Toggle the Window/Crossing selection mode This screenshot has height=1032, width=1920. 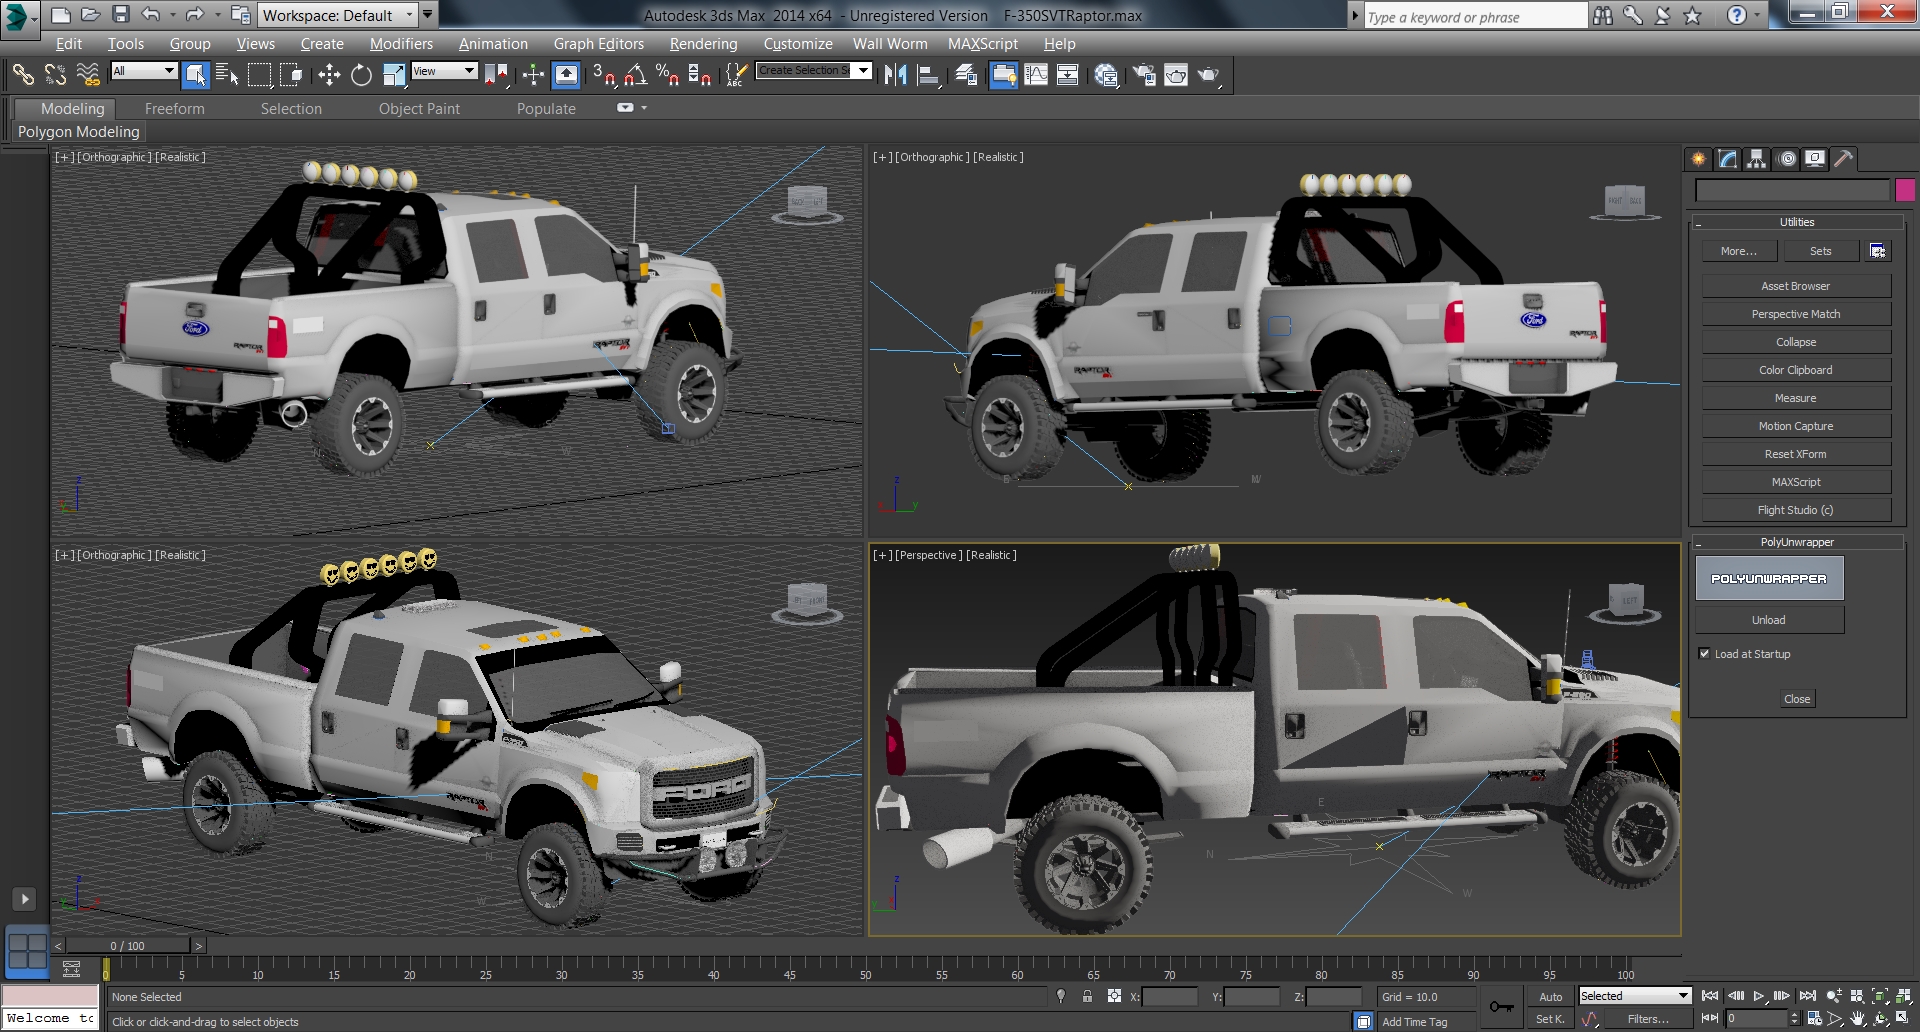[291, 74]
